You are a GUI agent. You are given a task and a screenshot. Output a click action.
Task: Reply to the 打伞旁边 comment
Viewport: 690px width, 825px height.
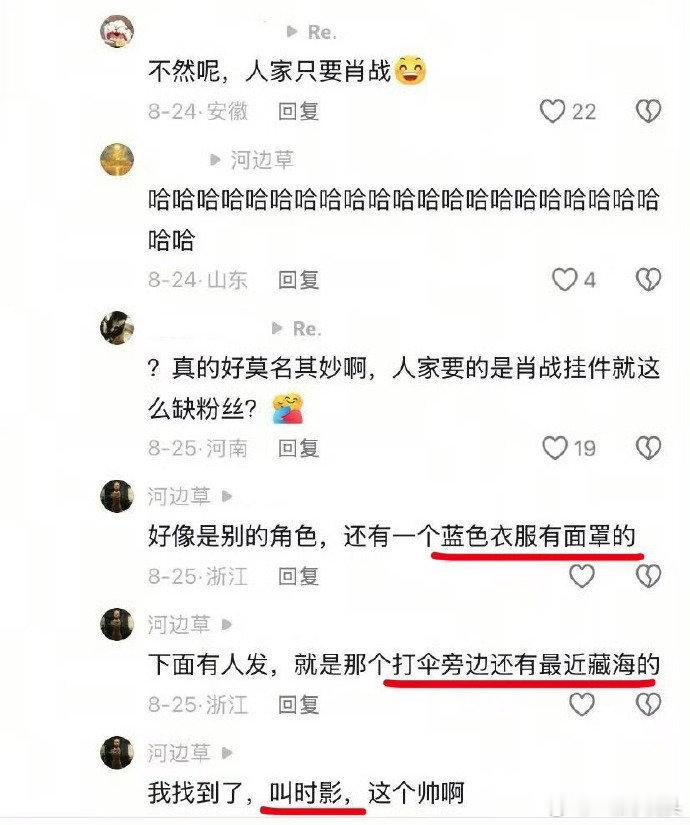click(x=298, y=705)
